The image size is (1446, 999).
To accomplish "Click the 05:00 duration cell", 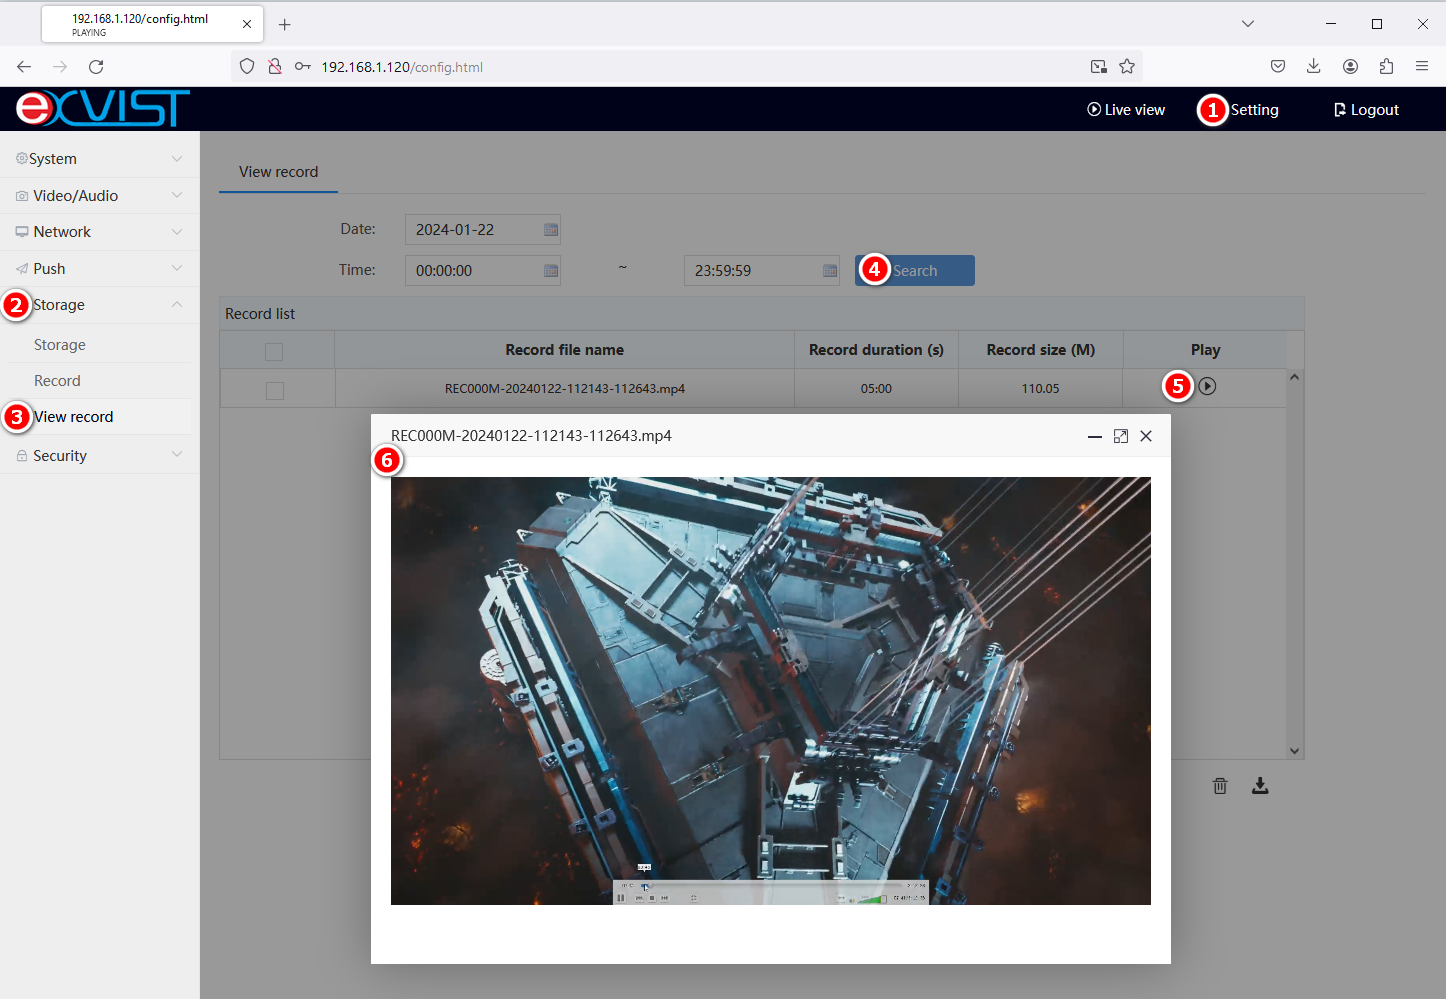I will 876,389.
